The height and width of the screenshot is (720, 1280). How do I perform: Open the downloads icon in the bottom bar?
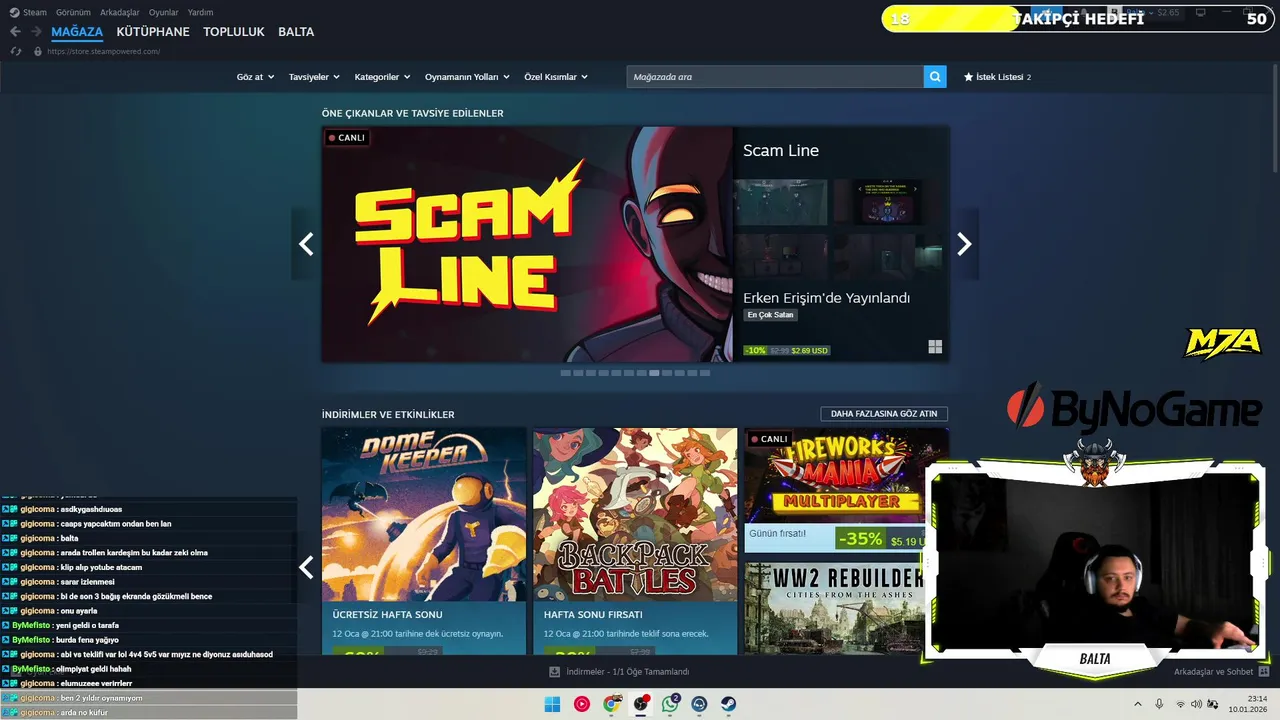pos(555,672)
